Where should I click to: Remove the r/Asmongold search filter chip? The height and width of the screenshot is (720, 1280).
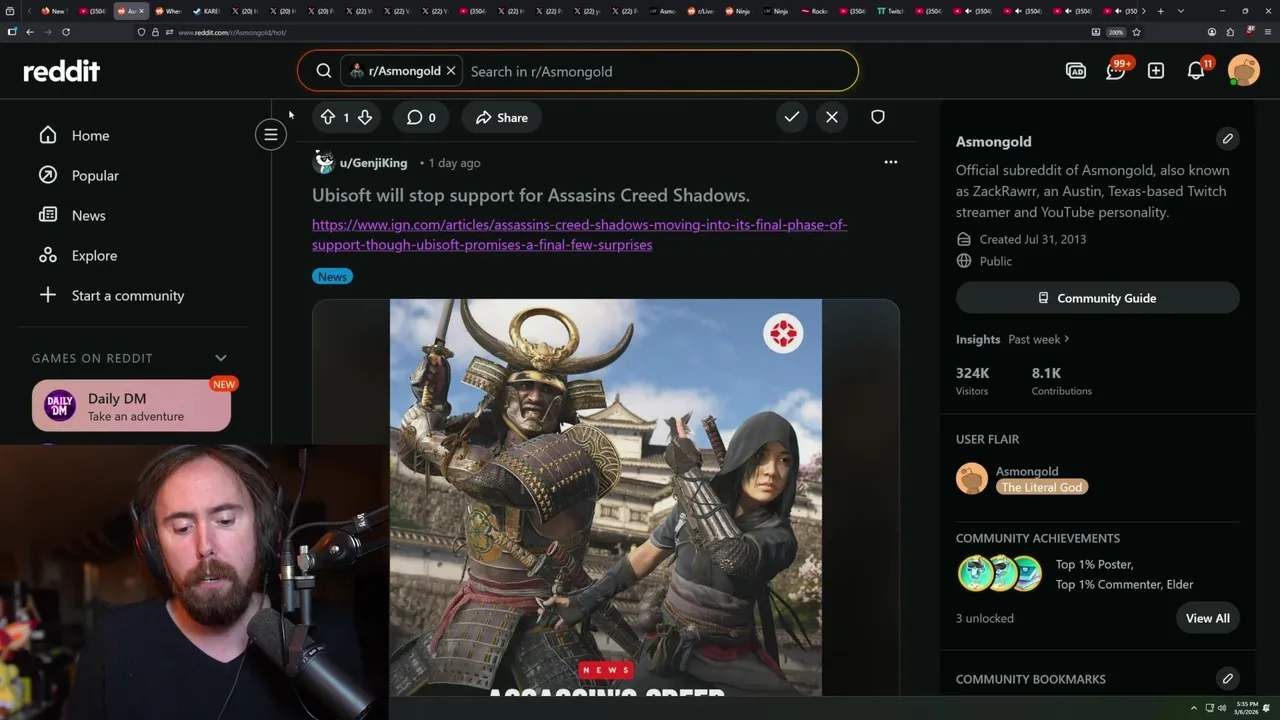pyautogui.click(x=451, y=71)
